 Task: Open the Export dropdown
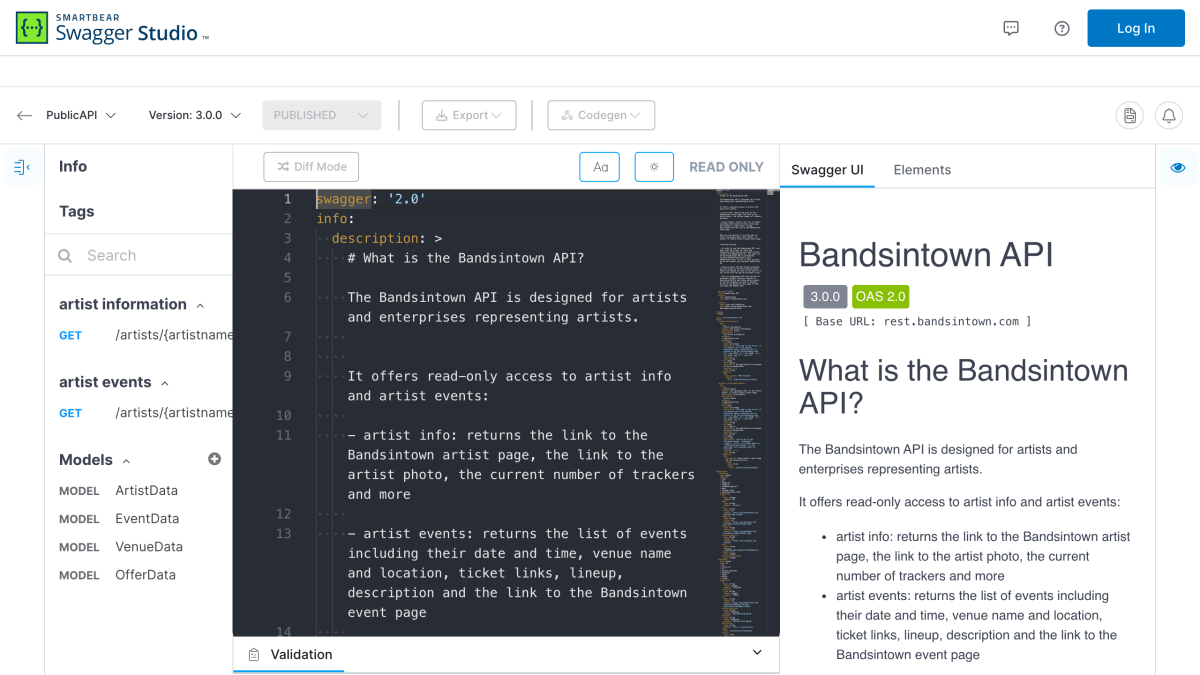469,115
